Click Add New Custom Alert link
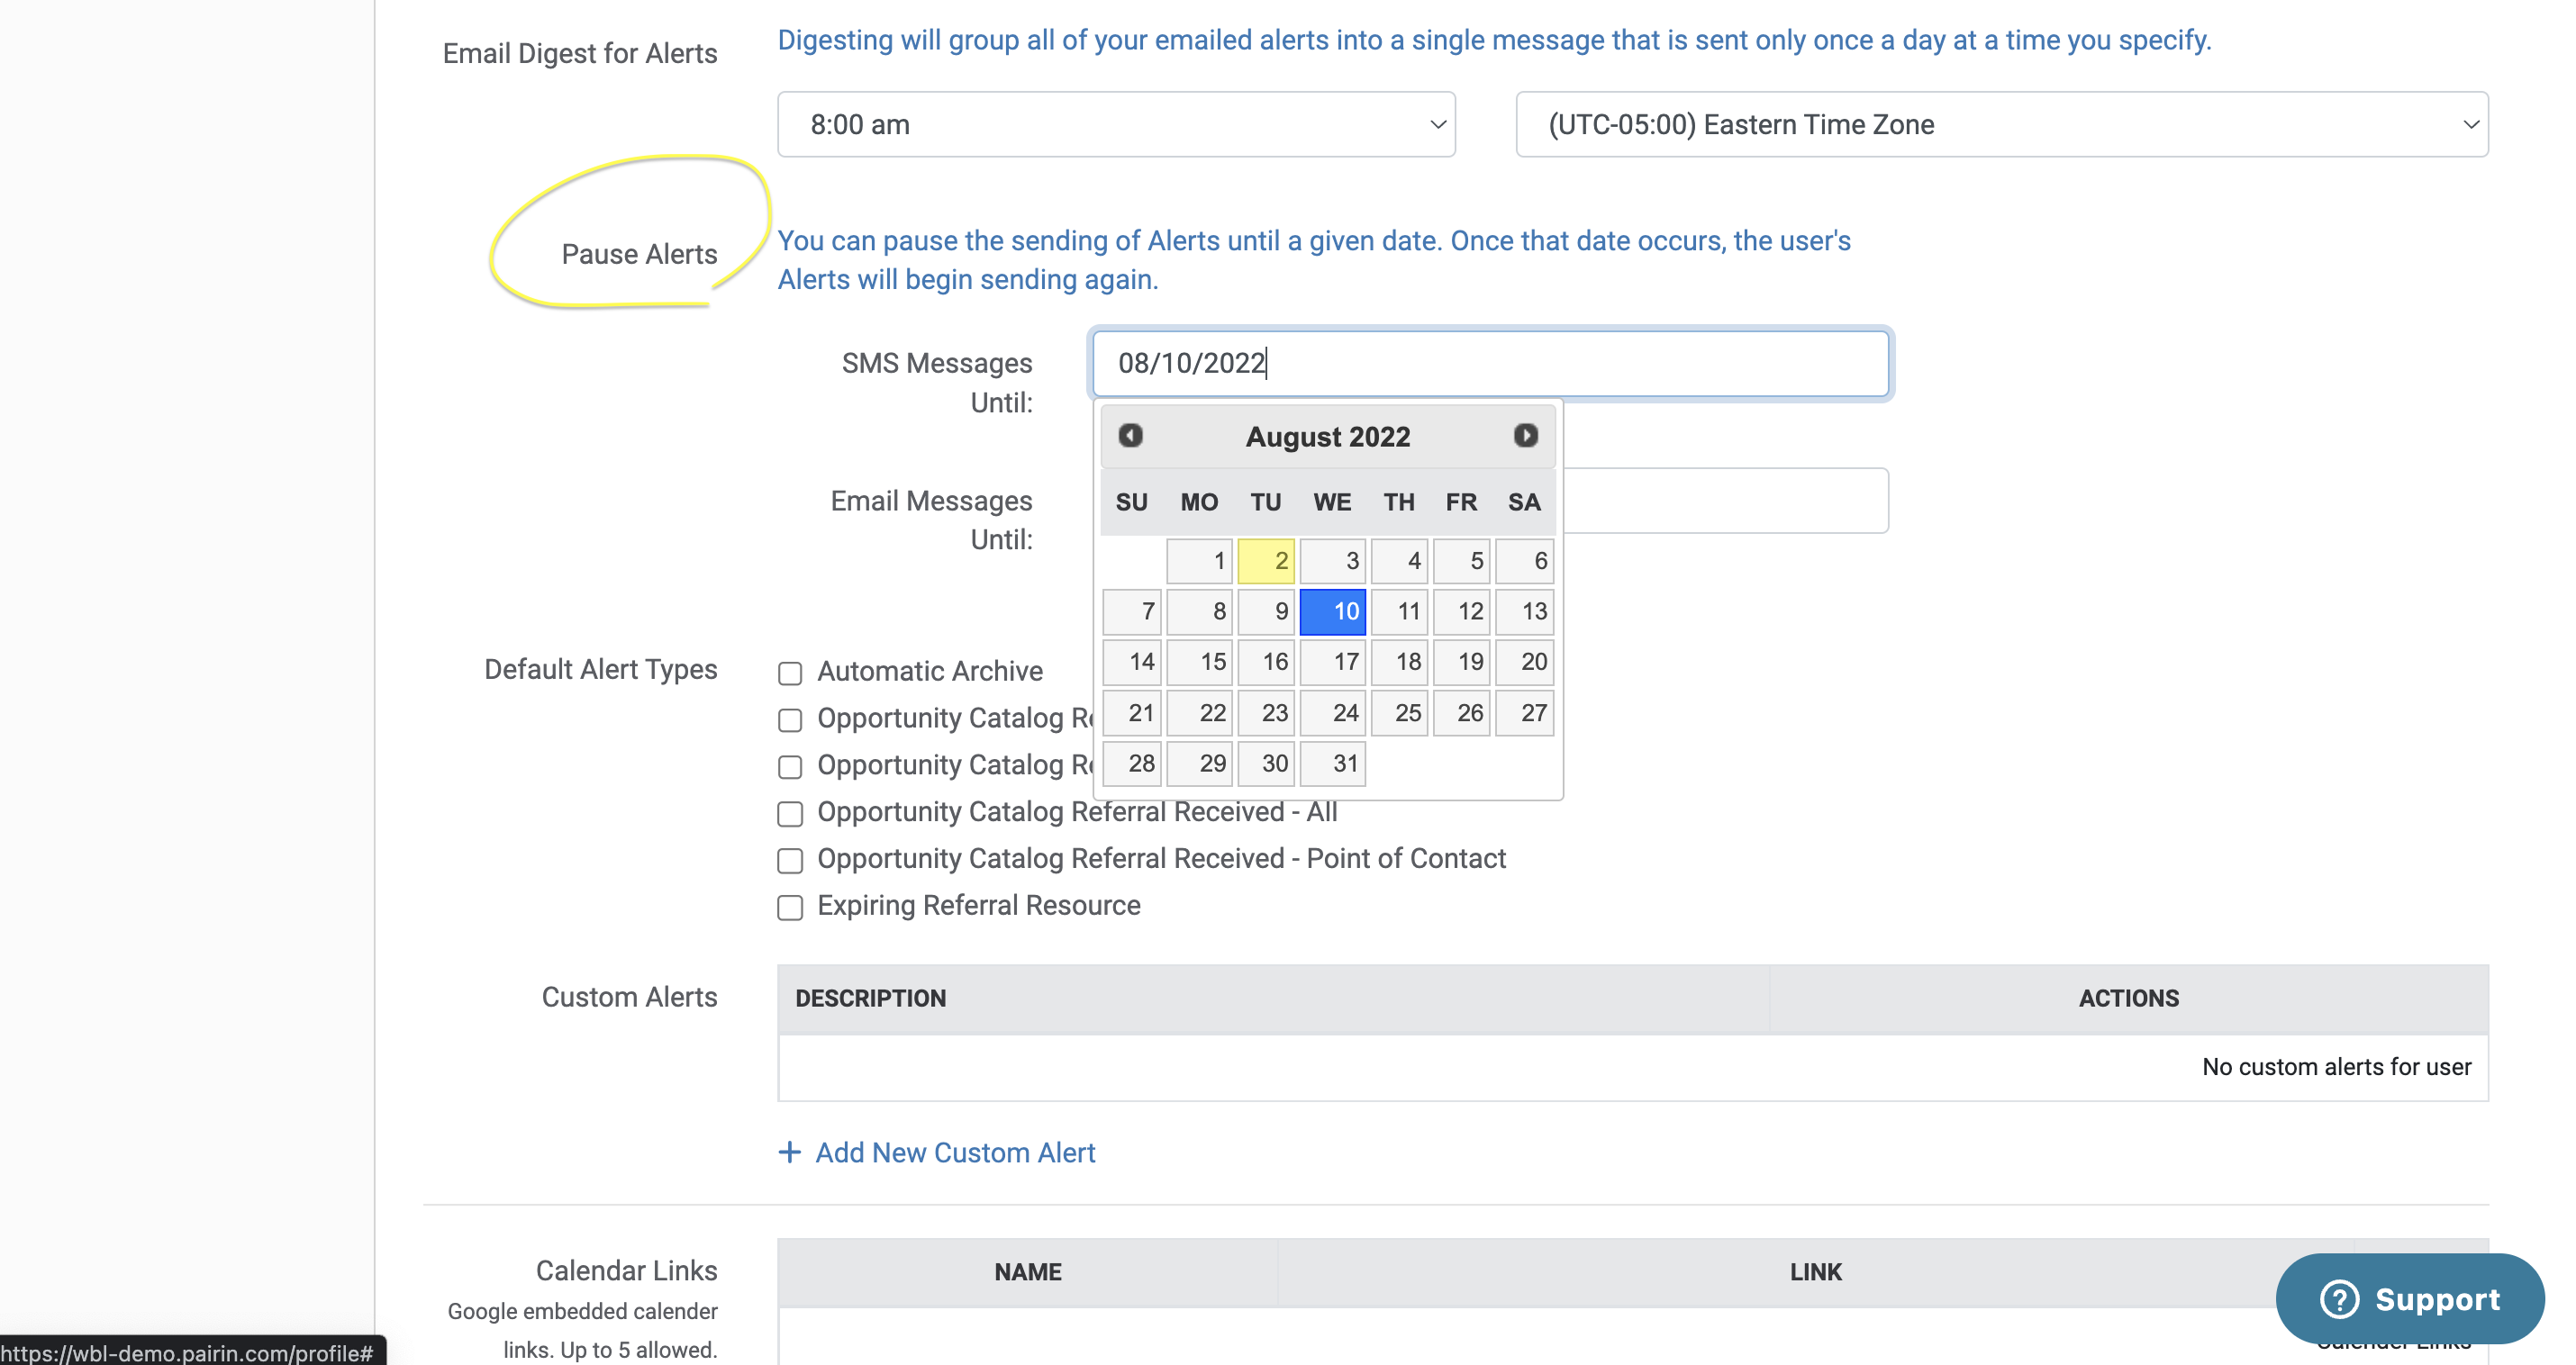This screenshot has width=2576, height=1365. point(955,1152)
